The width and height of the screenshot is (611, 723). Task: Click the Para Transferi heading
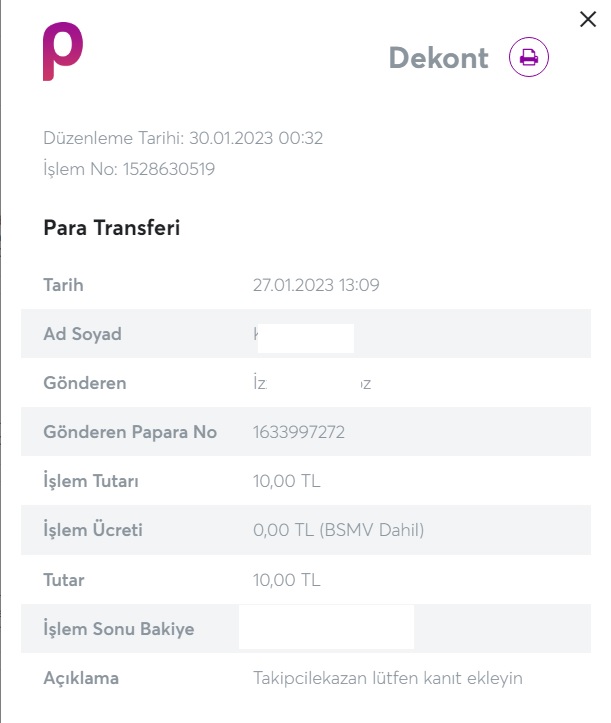[111, 228]
